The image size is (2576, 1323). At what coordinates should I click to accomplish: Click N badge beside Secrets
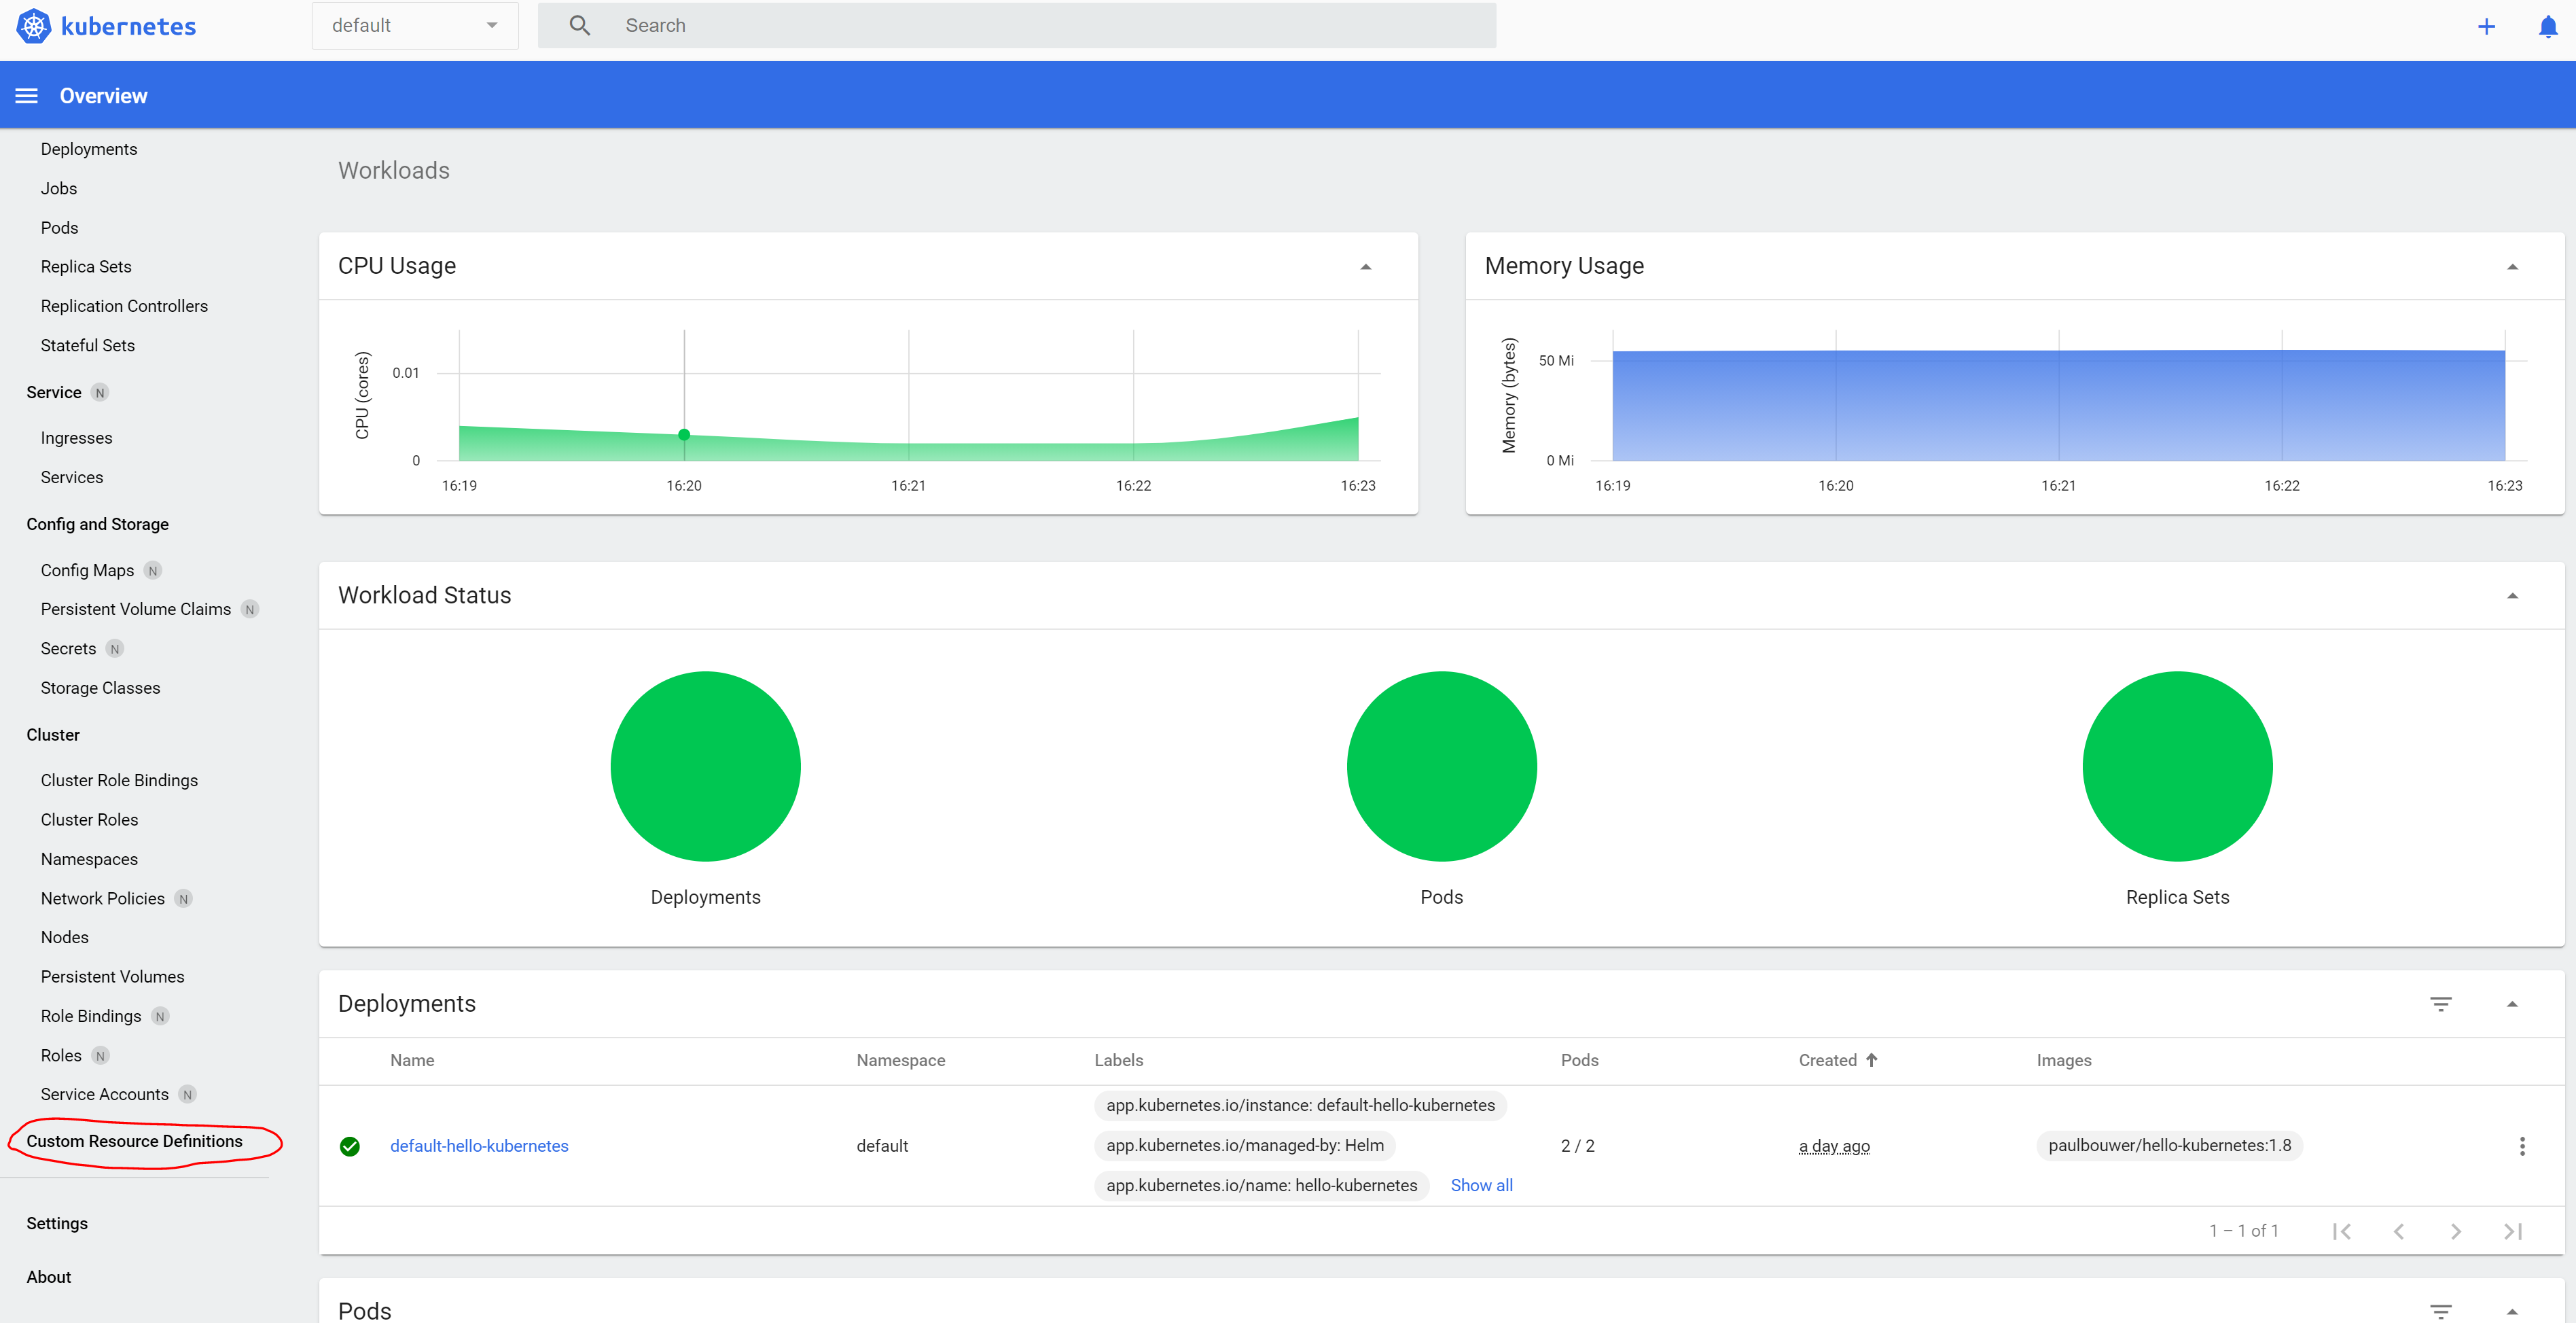click(115, 649)
